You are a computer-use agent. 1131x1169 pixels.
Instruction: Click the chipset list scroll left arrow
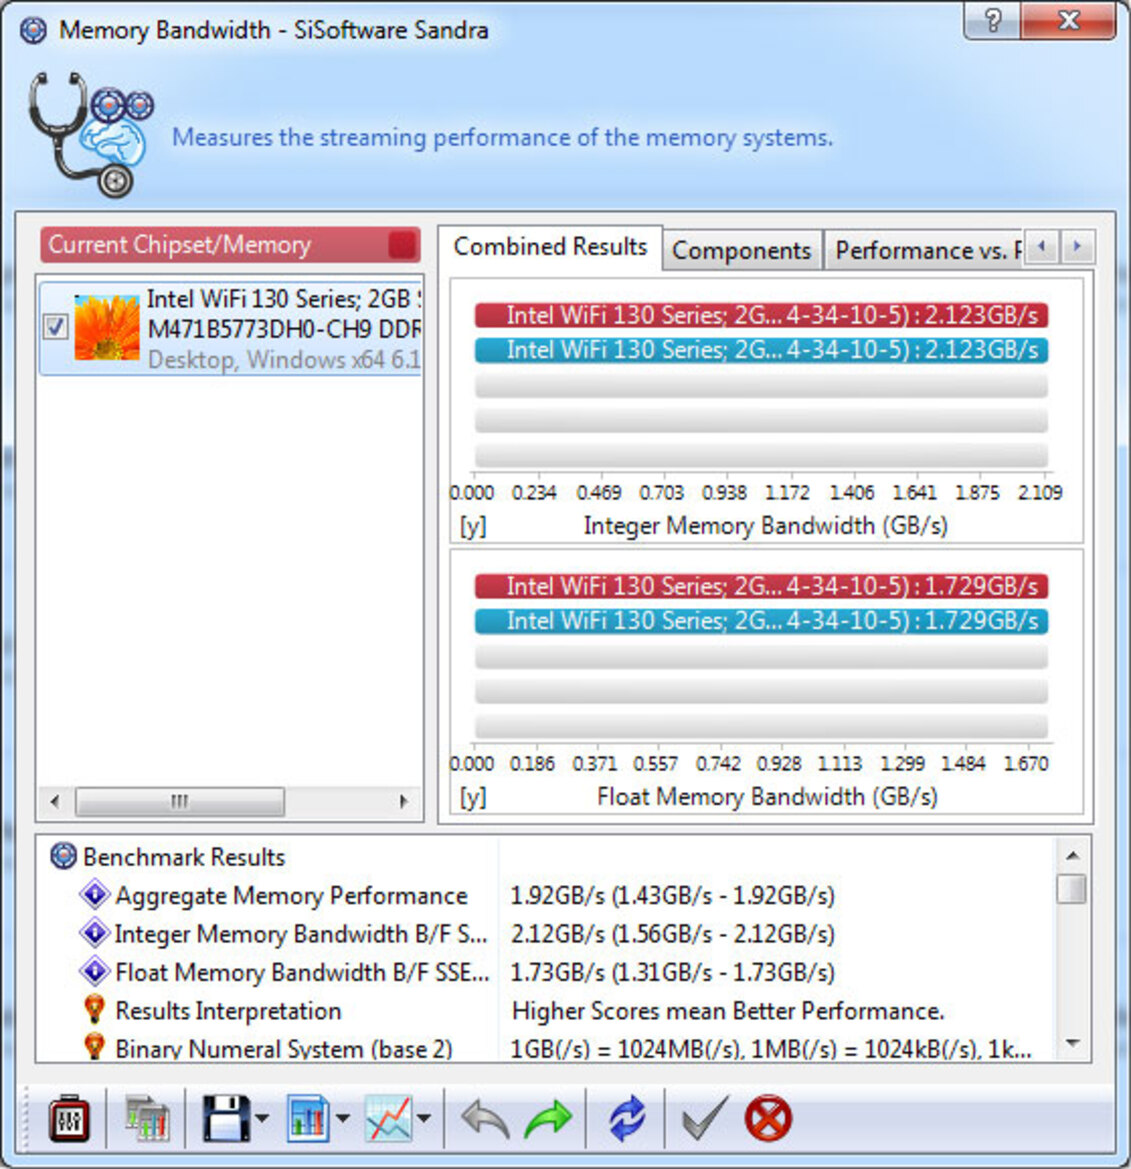pos(54,801)
